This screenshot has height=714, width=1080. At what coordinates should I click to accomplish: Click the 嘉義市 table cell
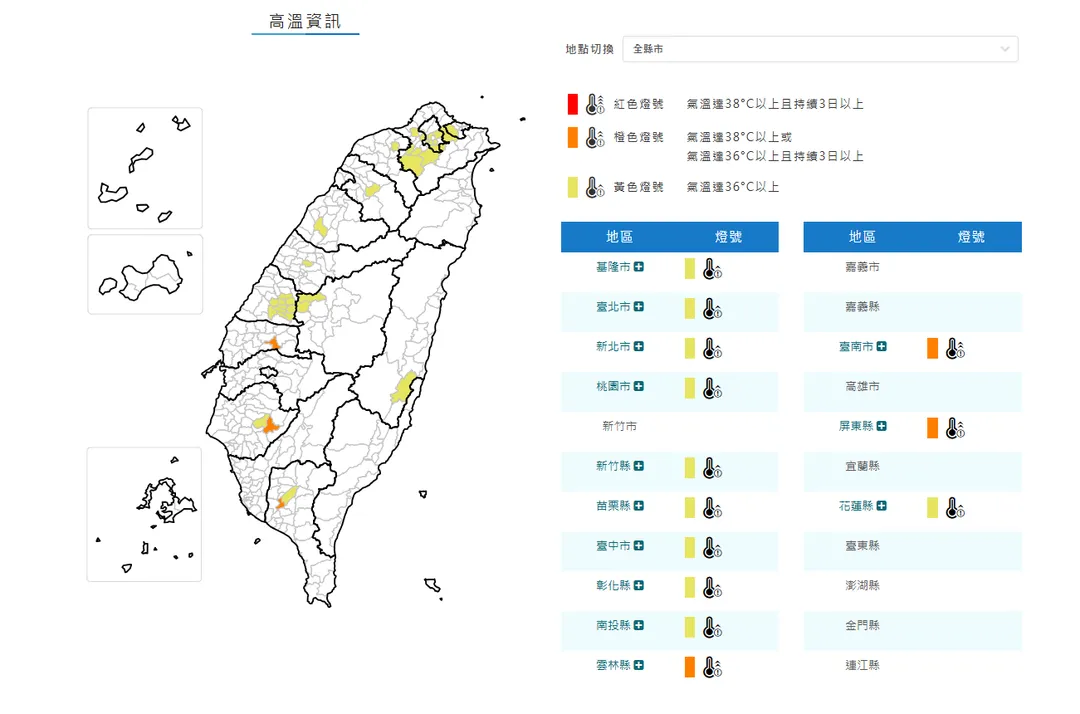click(x=862, y=266)
